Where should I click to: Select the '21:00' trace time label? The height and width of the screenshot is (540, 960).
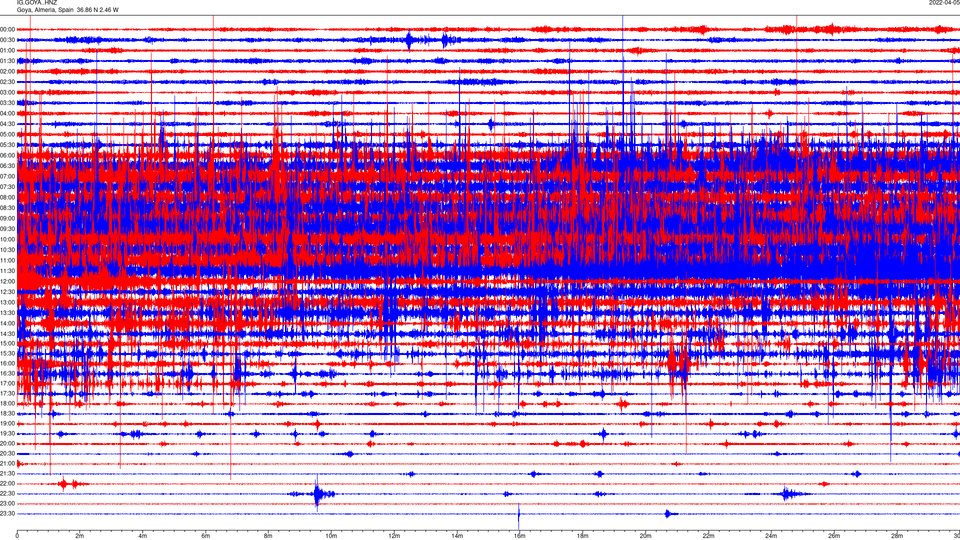click(x=7, y=463)
